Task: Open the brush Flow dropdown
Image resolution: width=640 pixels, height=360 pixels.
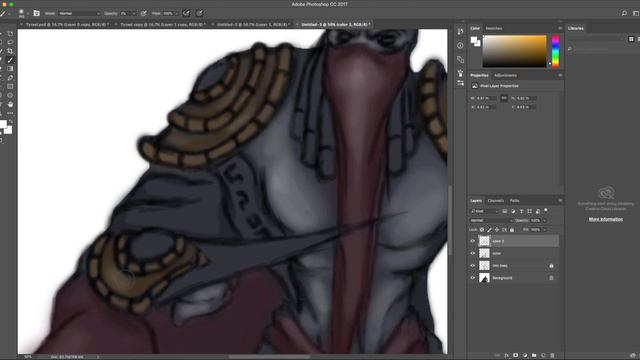Action: coord(177,13)
